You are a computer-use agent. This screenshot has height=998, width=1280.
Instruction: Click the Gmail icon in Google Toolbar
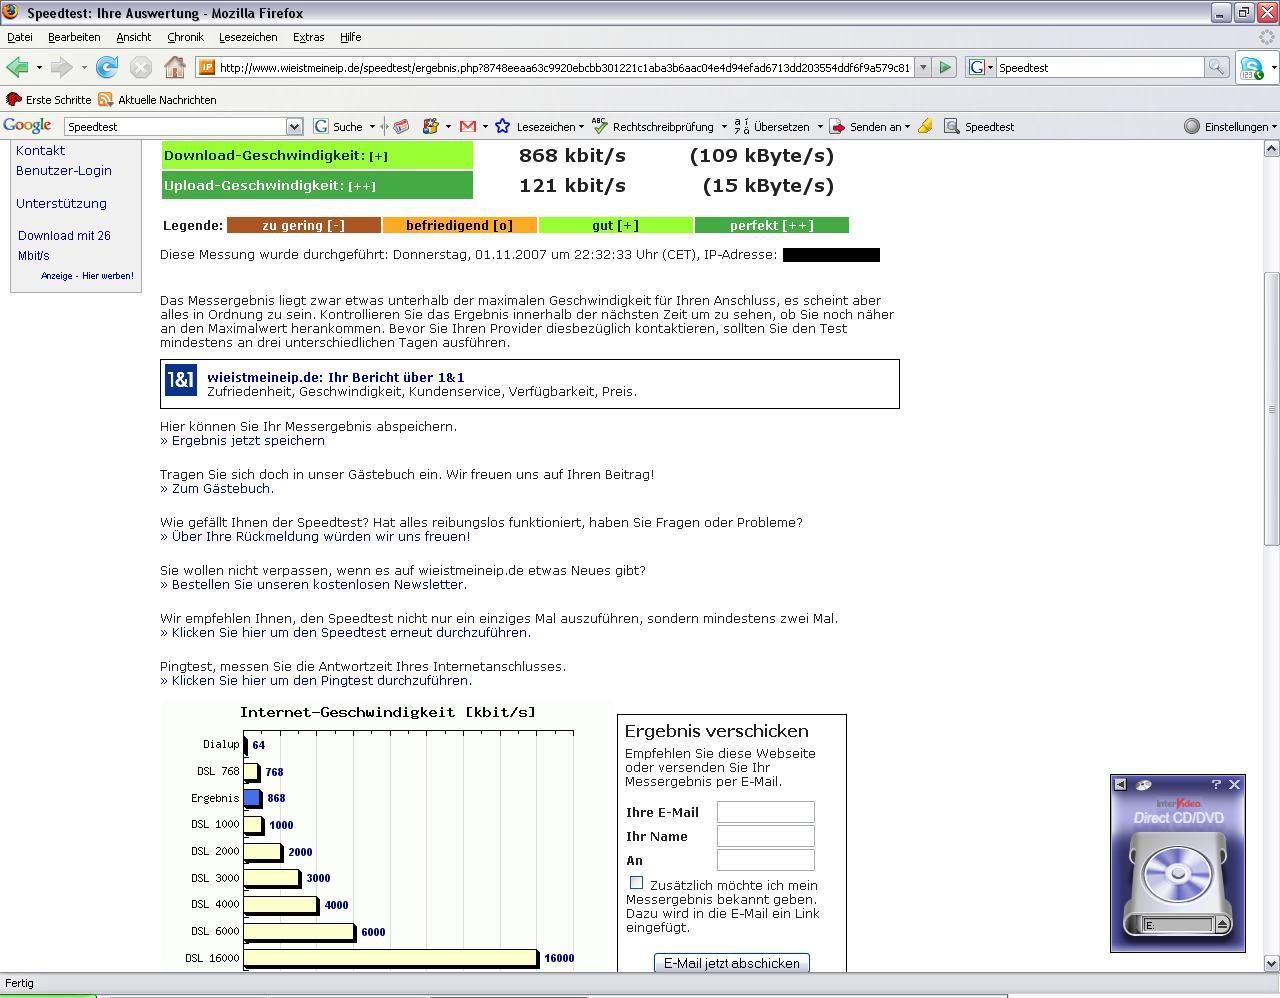[467, 126]
